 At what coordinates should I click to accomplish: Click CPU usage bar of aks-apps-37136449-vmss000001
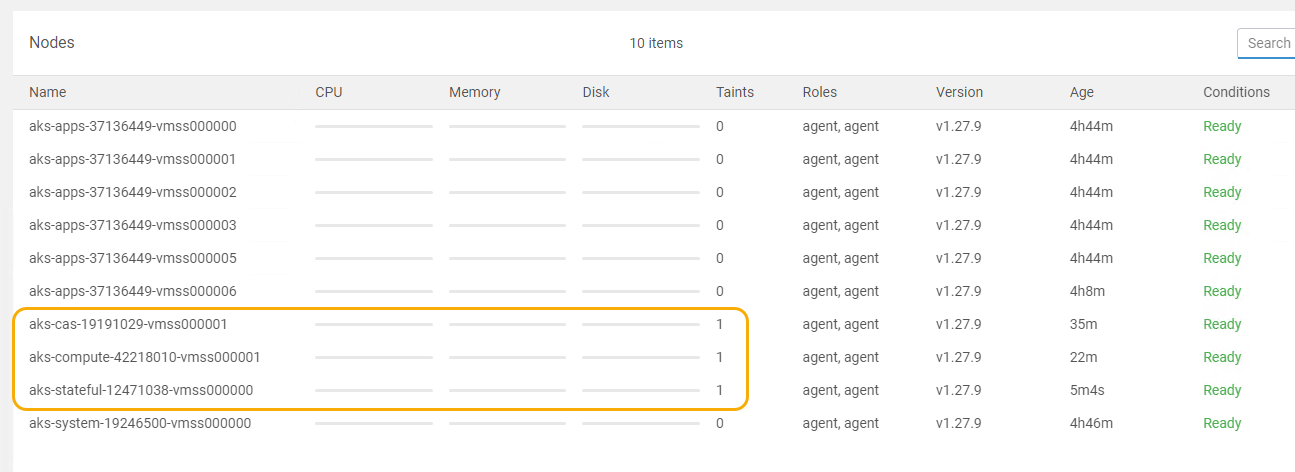[x=374, y=159]
